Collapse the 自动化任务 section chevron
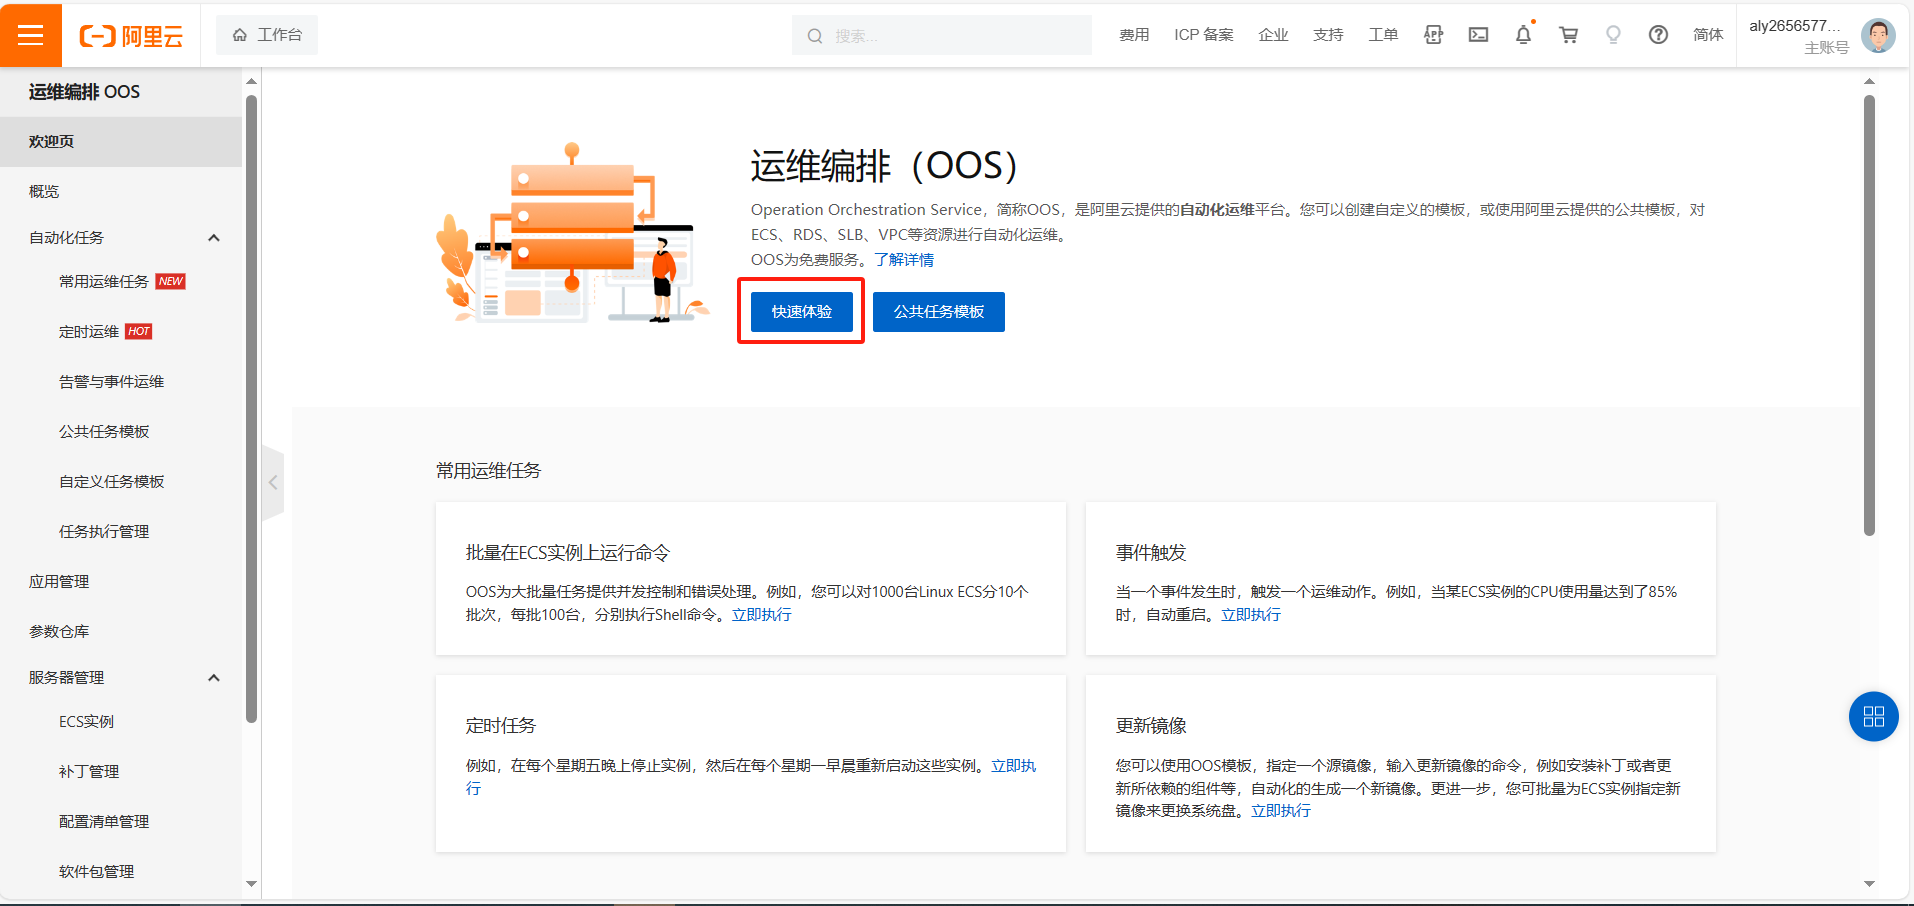Screen dimensions: 1914x906 tap(213, 238)
